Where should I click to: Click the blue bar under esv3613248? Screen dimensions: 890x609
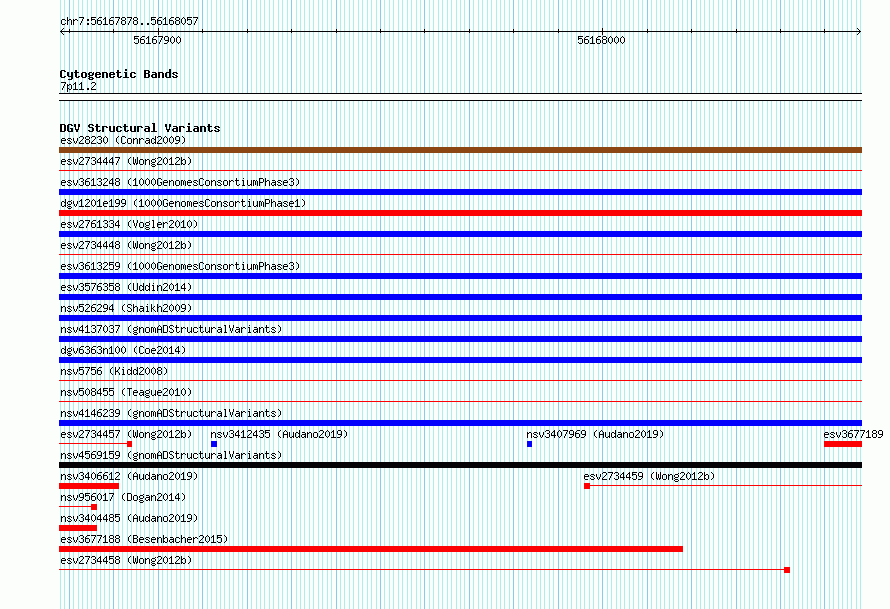[x=460, y=192]
